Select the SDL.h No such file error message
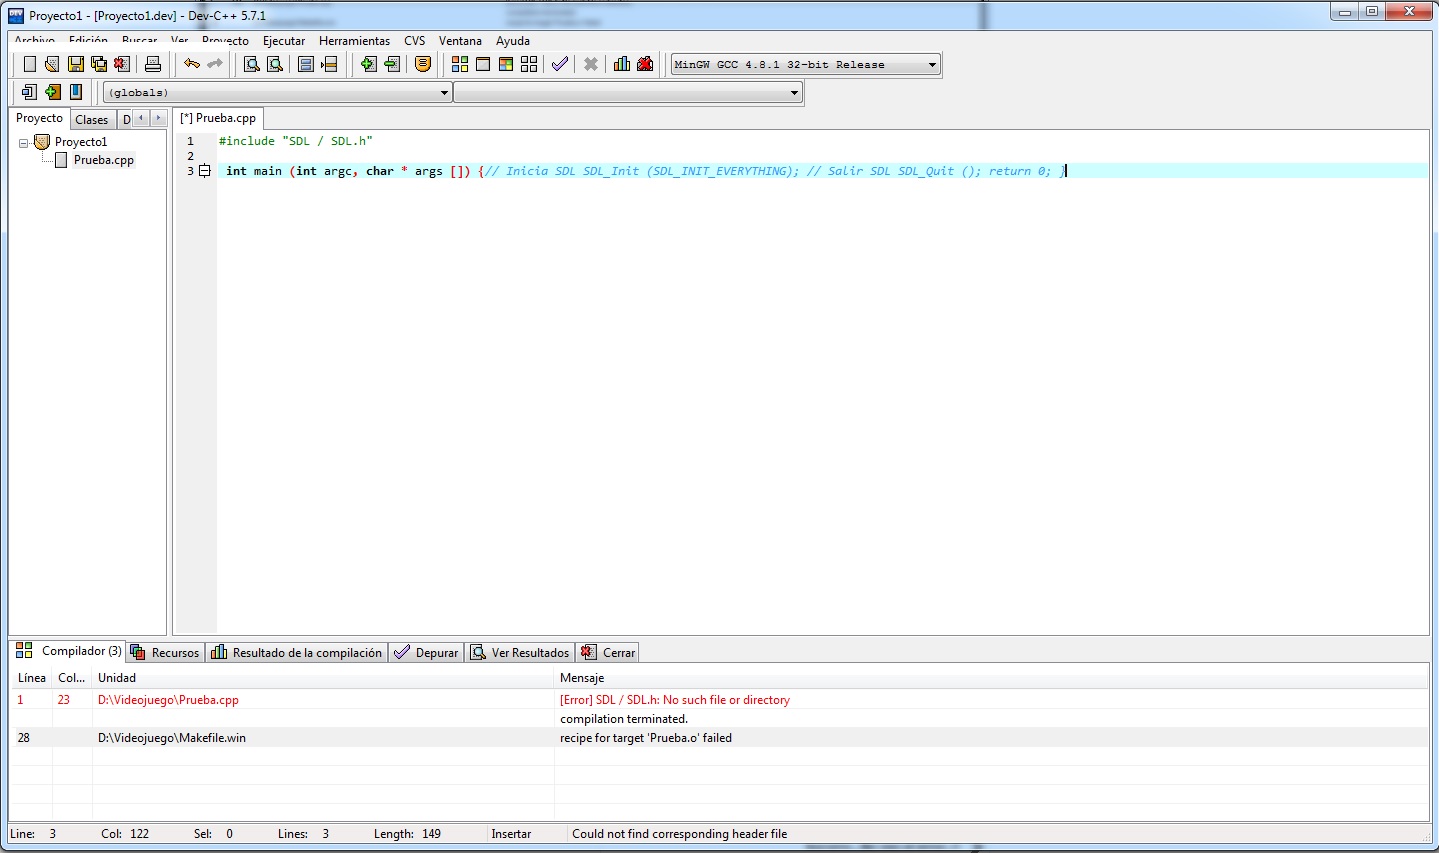 point(675,700)
